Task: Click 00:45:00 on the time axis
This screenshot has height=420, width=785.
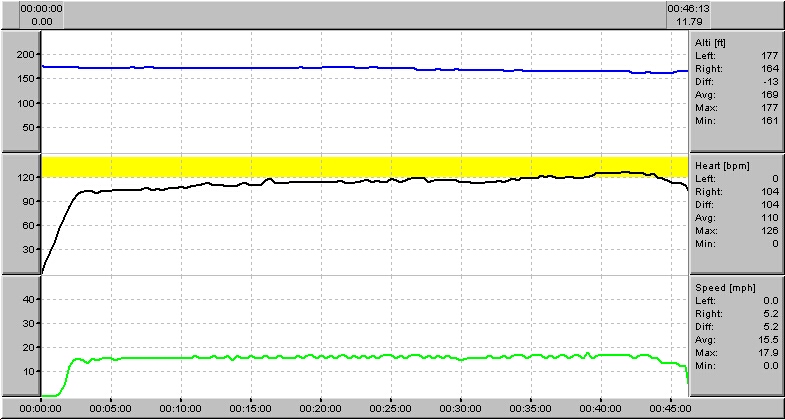Action: 671,408
